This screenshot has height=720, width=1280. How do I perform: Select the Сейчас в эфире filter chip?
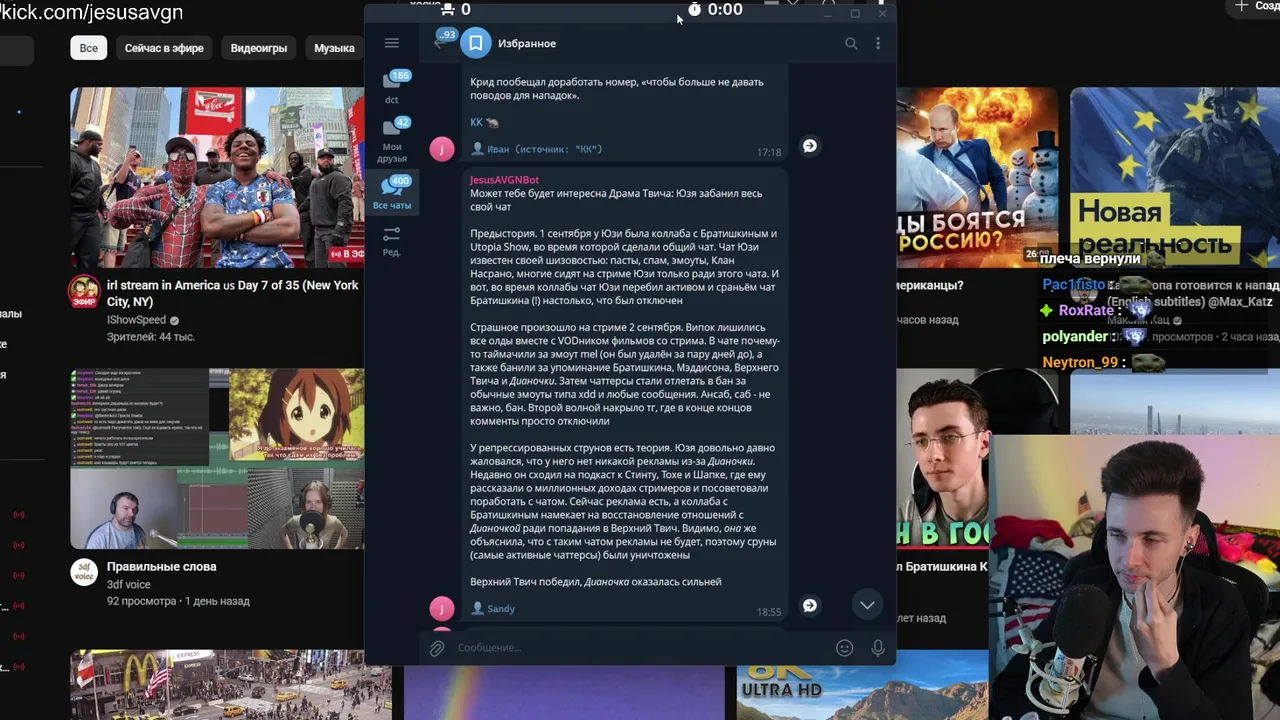tap(164, 48)
